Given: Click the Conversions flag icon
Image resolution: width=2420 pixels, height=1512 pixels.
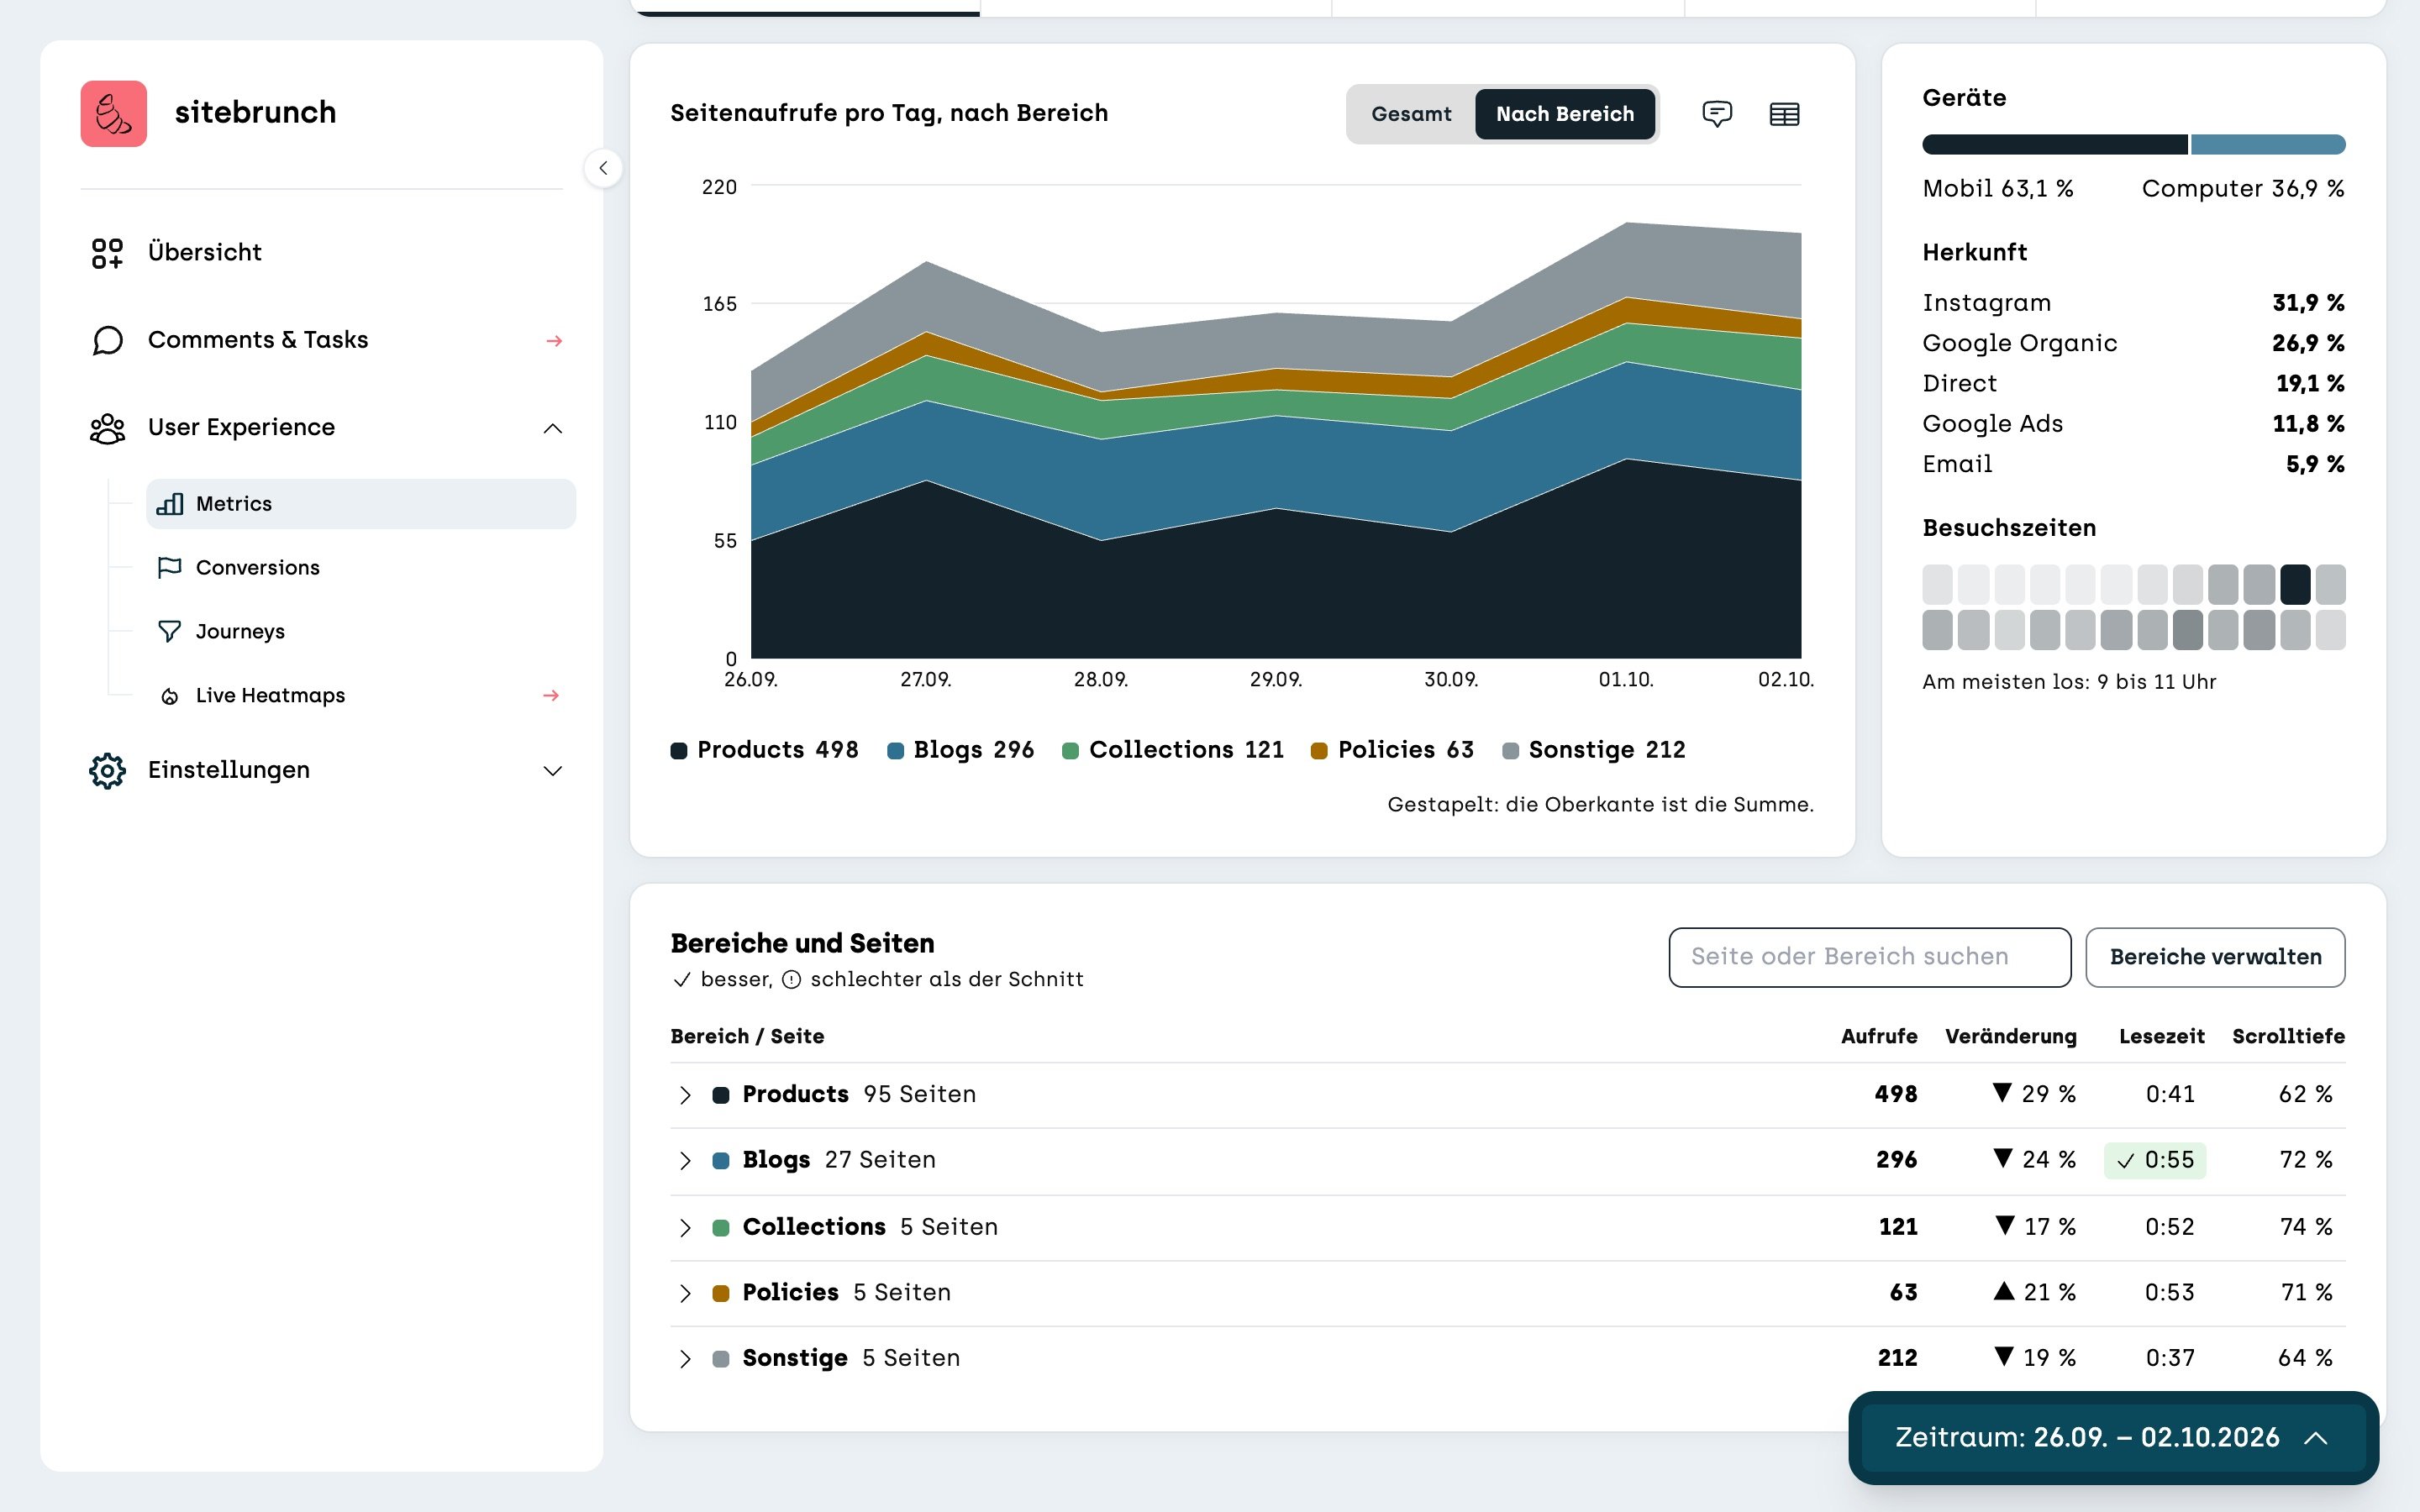Looking at the screenshot, I should (170, 568).
